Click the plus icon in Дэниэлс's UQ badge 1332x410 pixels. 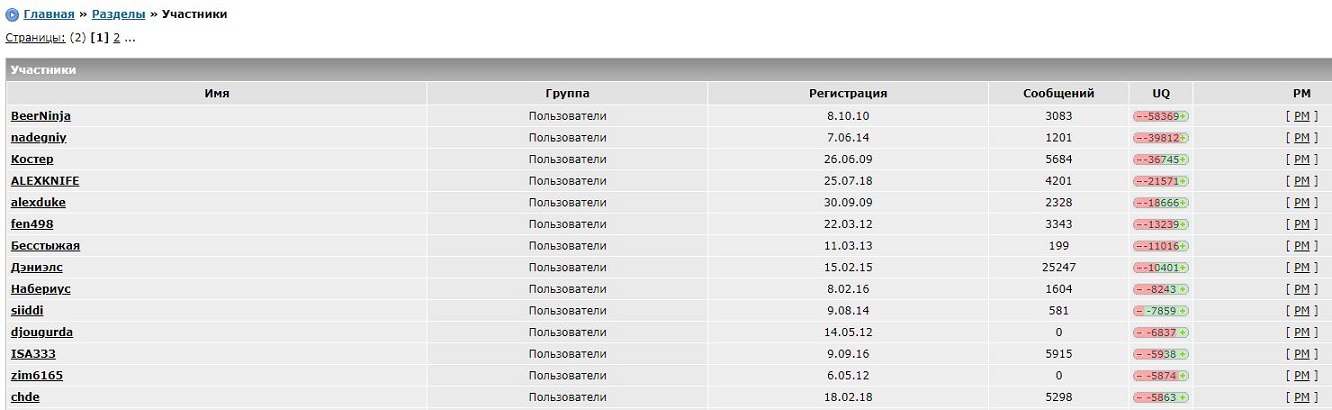tap(1183, 268)
